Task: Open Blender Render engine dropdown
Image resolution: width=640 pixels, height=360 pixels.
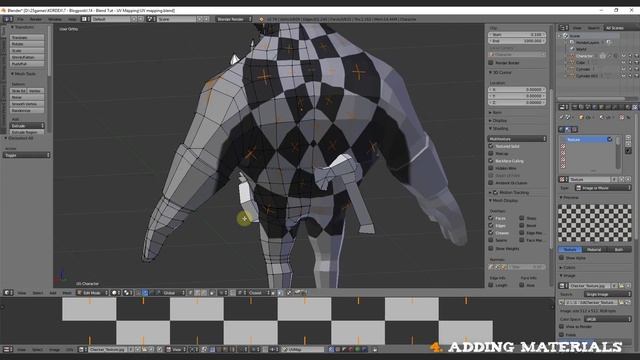Action: (x=234, y=19)
